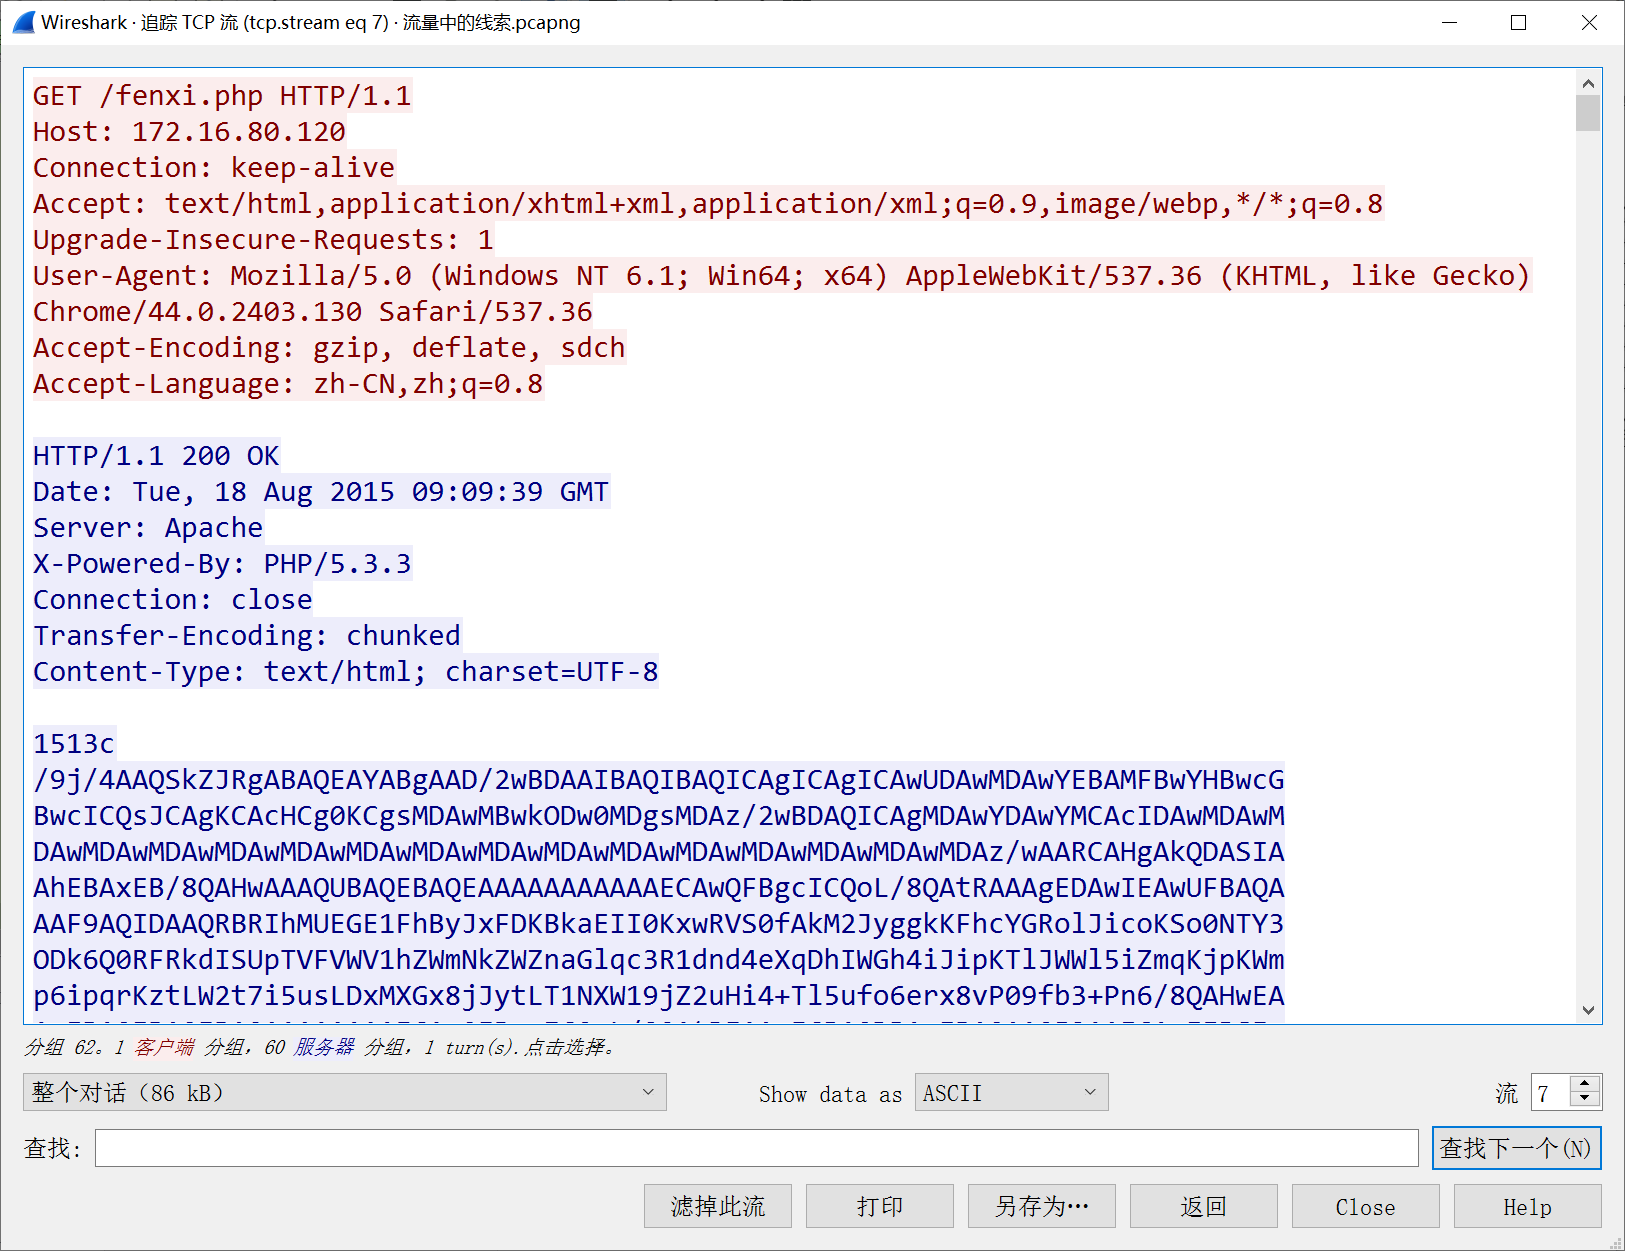This screenshot has height=1251, width=1625.
Task: Click the chunk size '1513c' line
Action: 74,744
